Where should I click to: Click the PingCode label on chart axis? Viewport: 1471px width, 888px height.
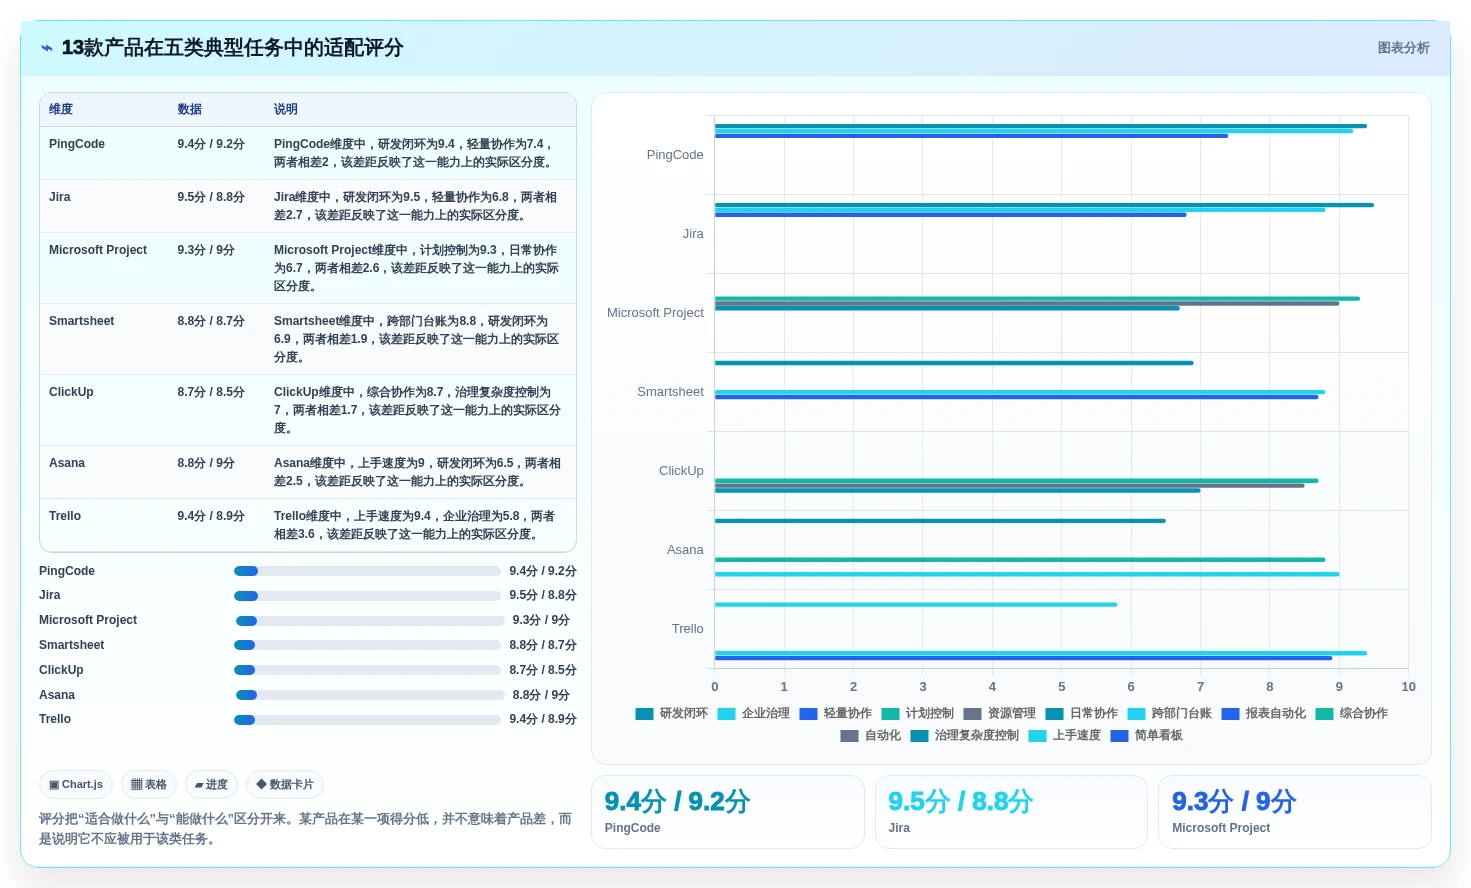pyautogui.click(x=675, y=155)
